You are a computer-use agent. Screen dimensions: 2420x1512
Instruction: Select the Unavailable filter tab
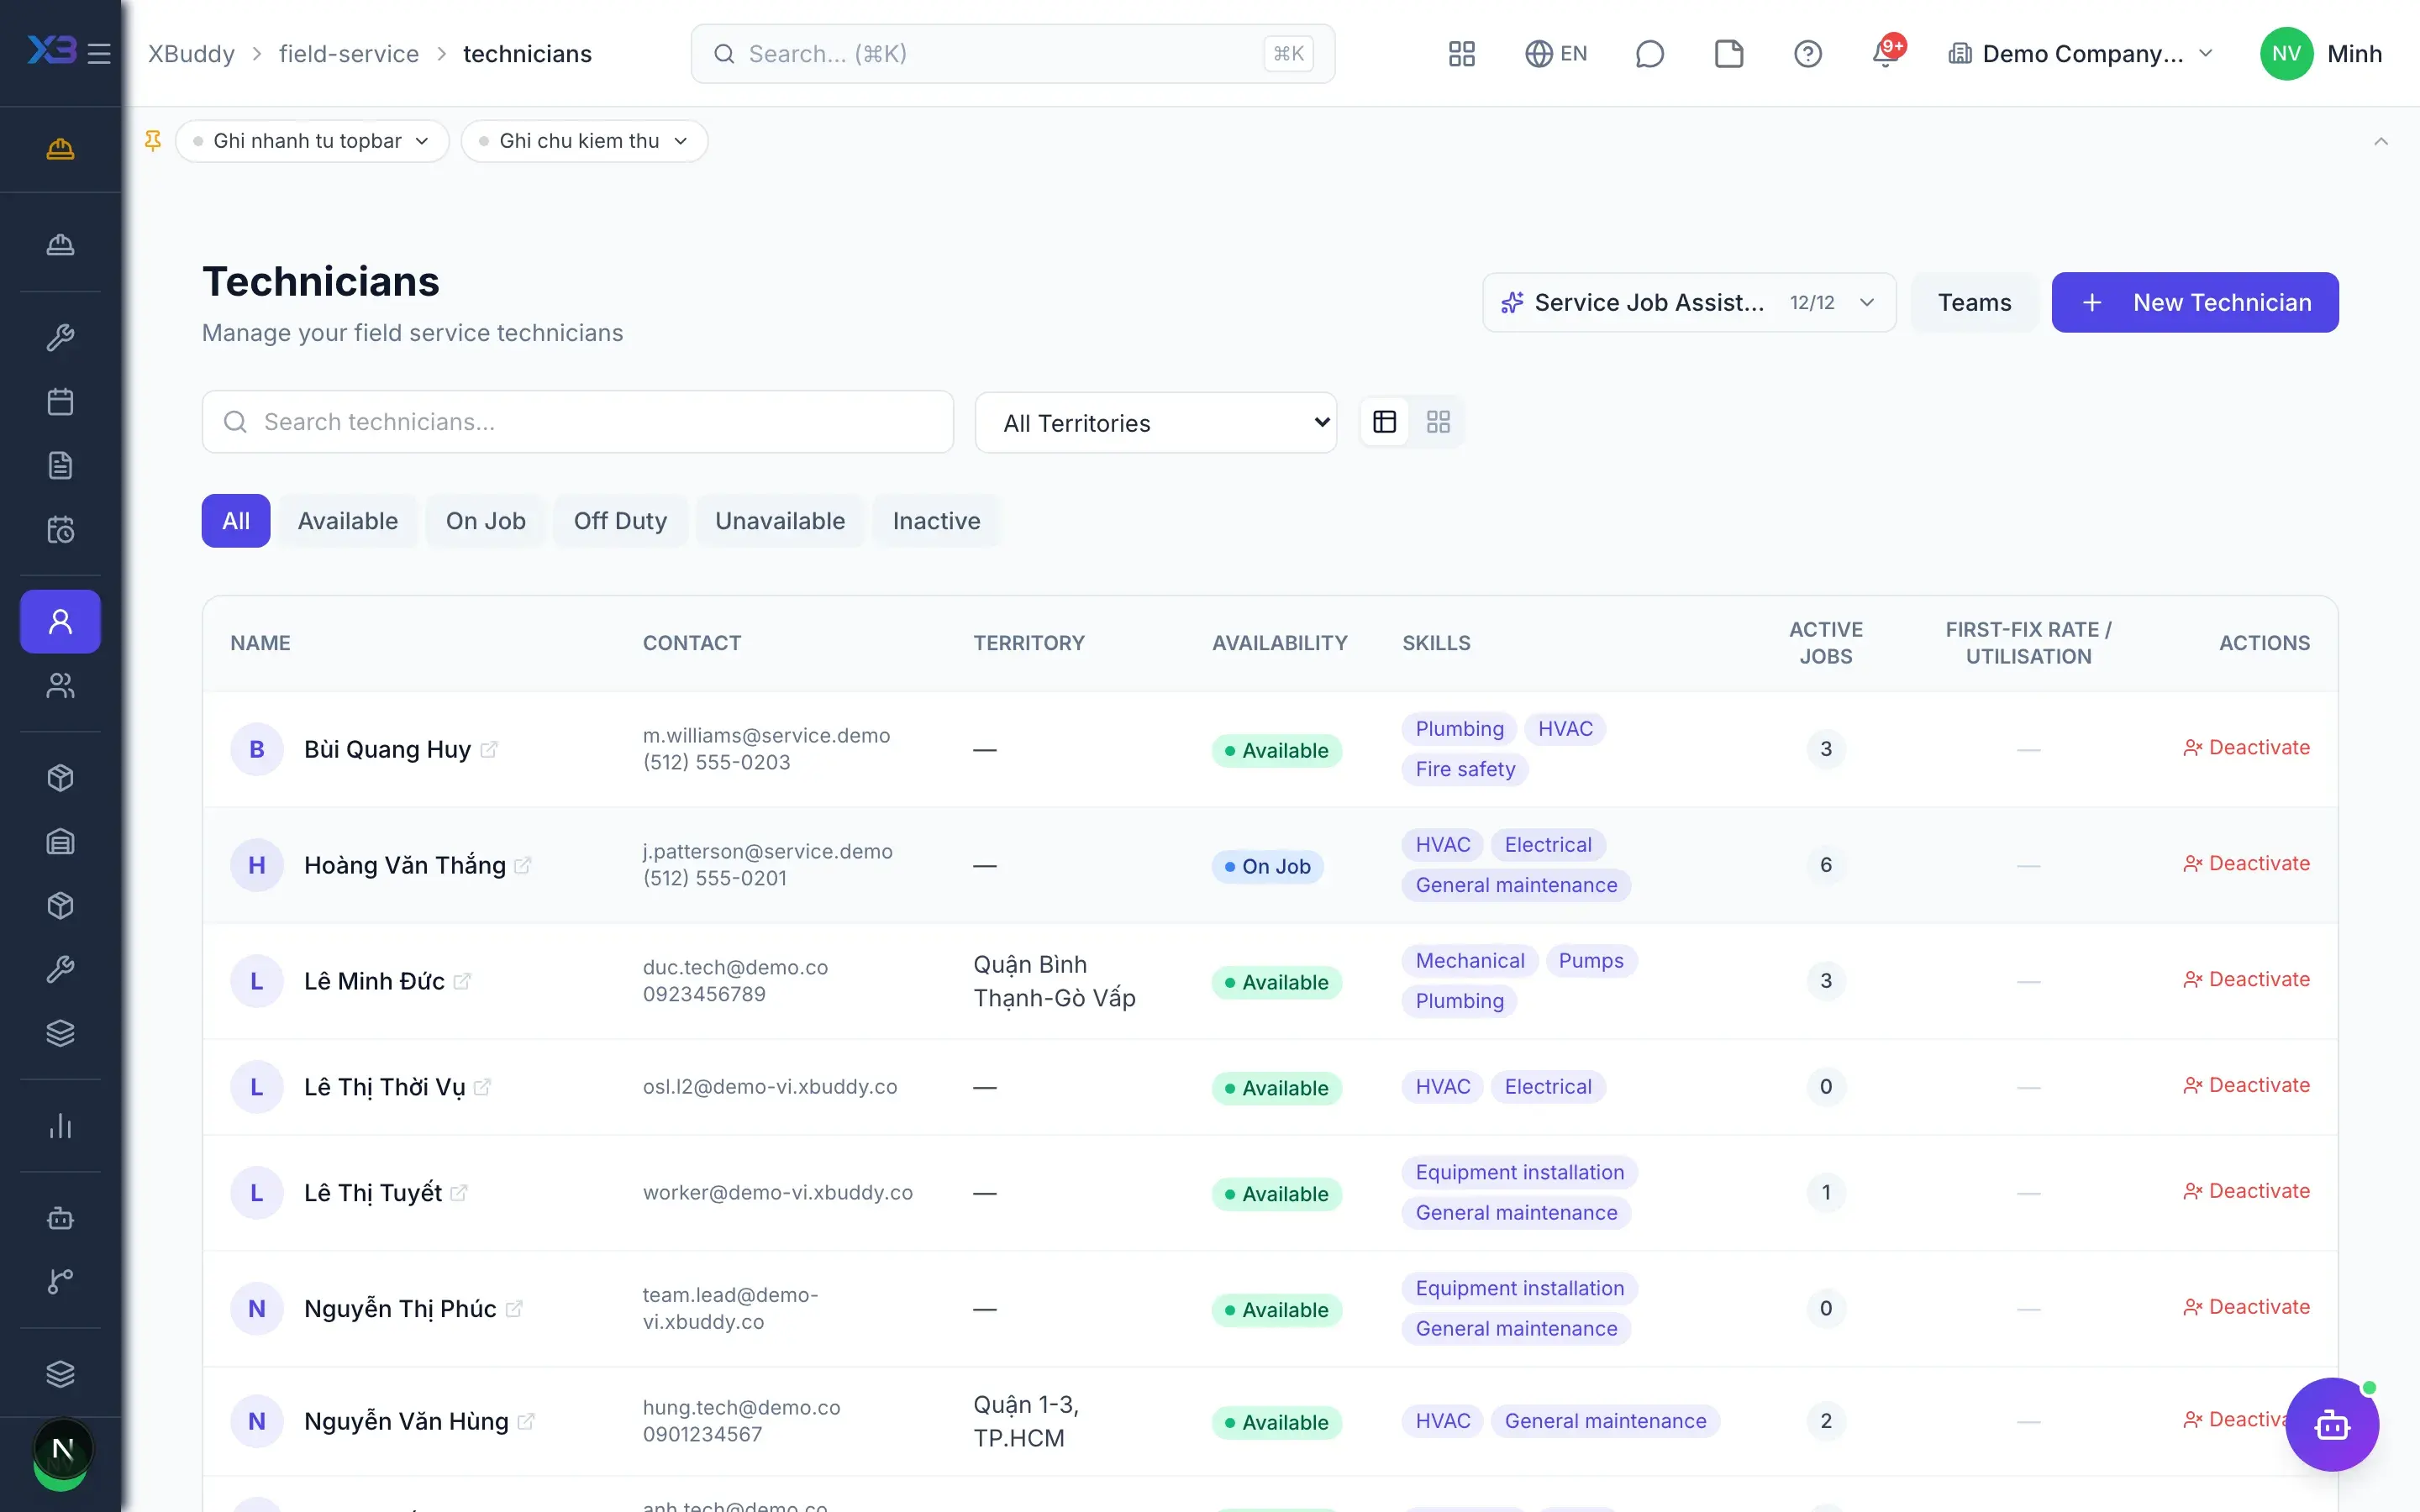pos(780,521)
